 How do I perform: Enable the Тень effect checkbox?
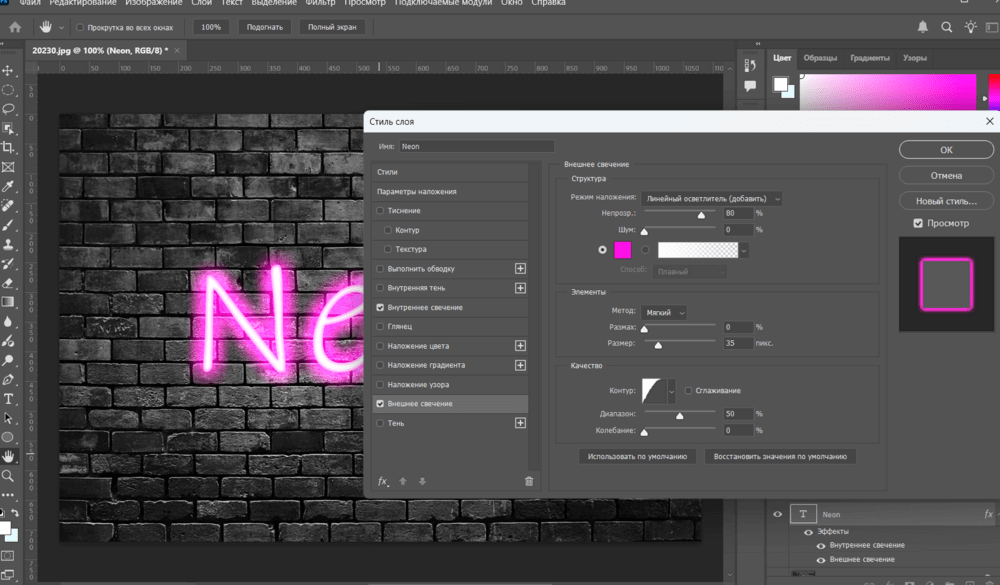coord(380,423)
